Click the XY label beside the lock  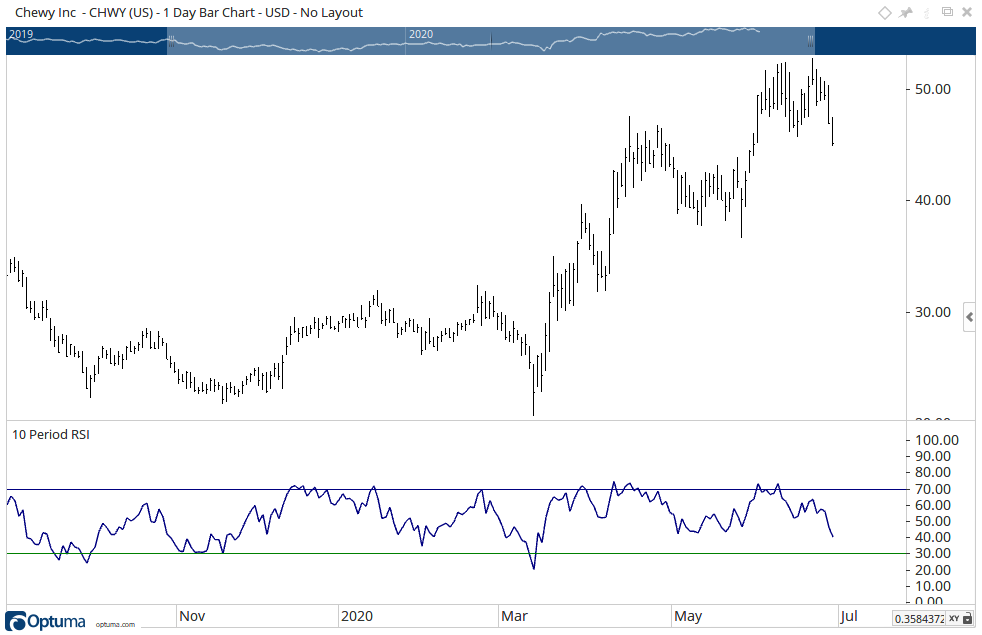coord(954,619)
